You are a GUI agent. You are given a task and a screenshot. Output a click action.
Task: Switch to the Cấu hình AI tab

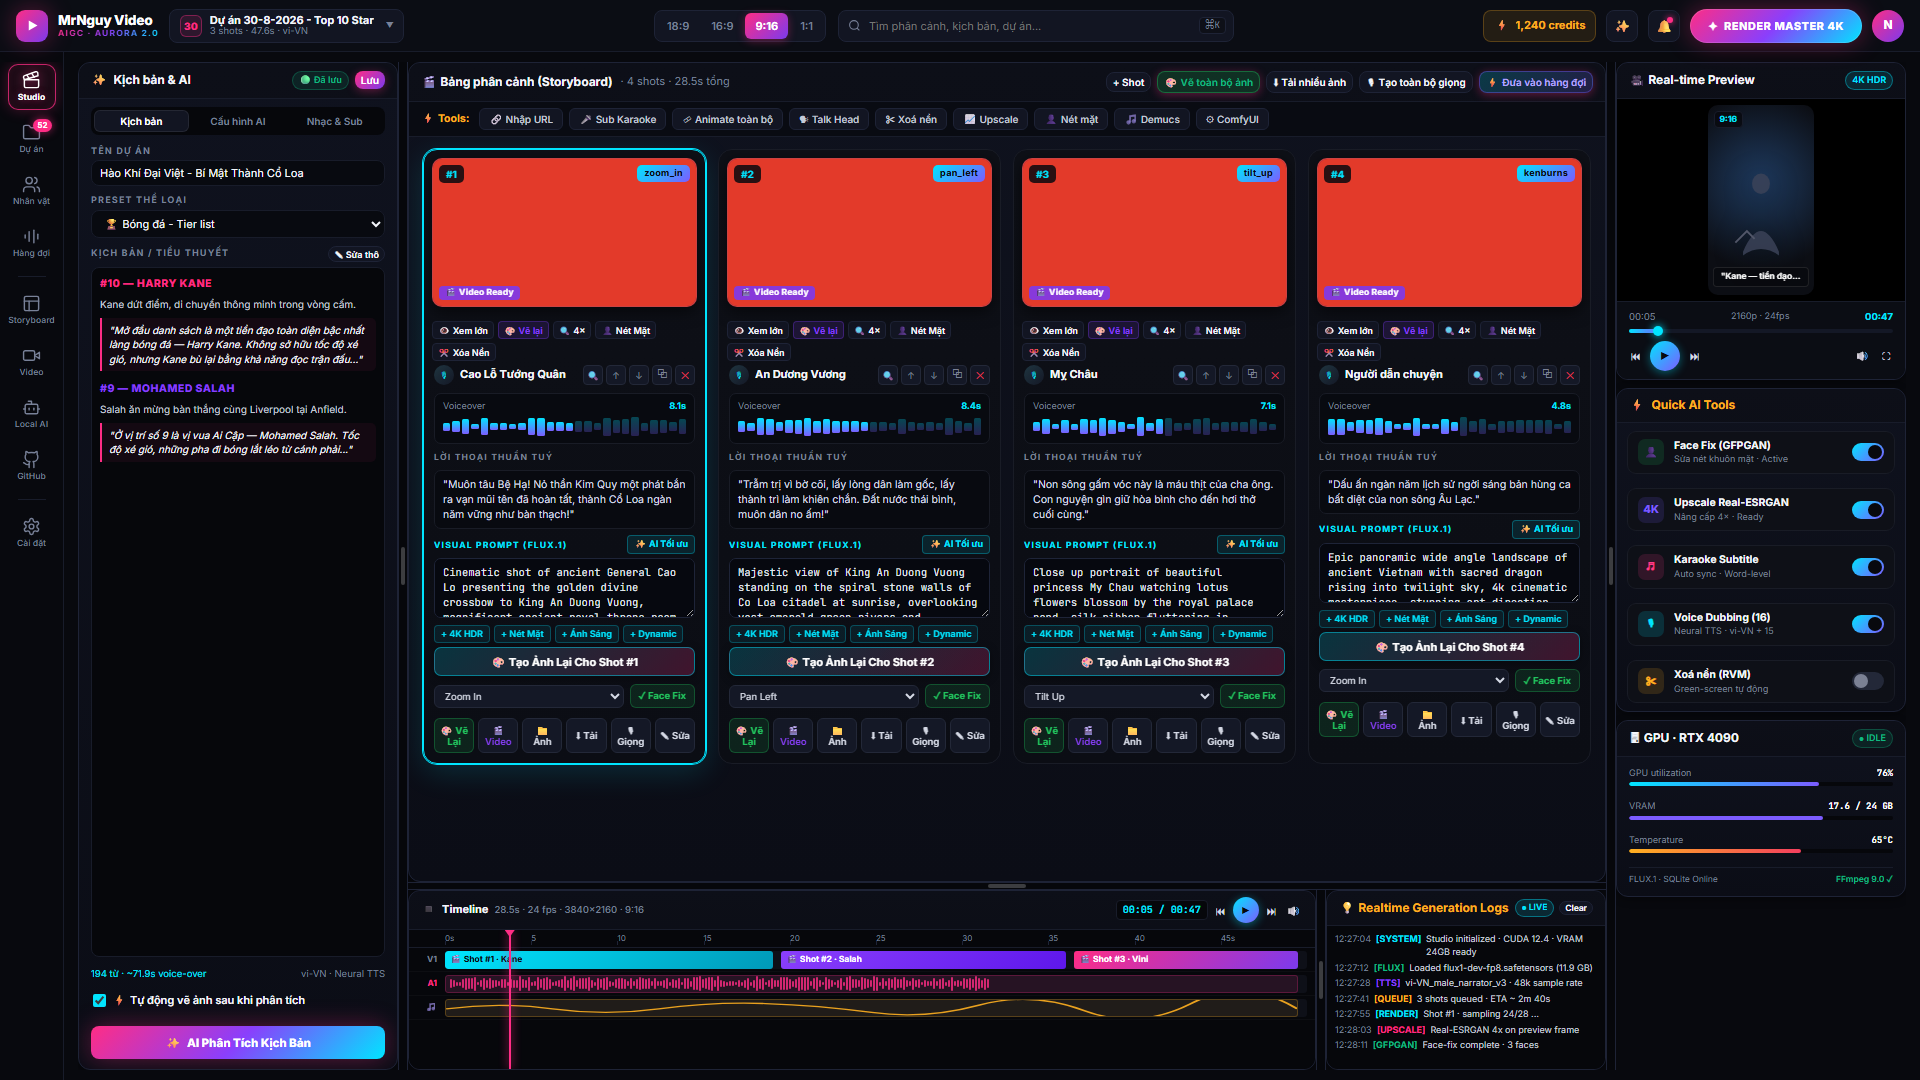(238, 121)
